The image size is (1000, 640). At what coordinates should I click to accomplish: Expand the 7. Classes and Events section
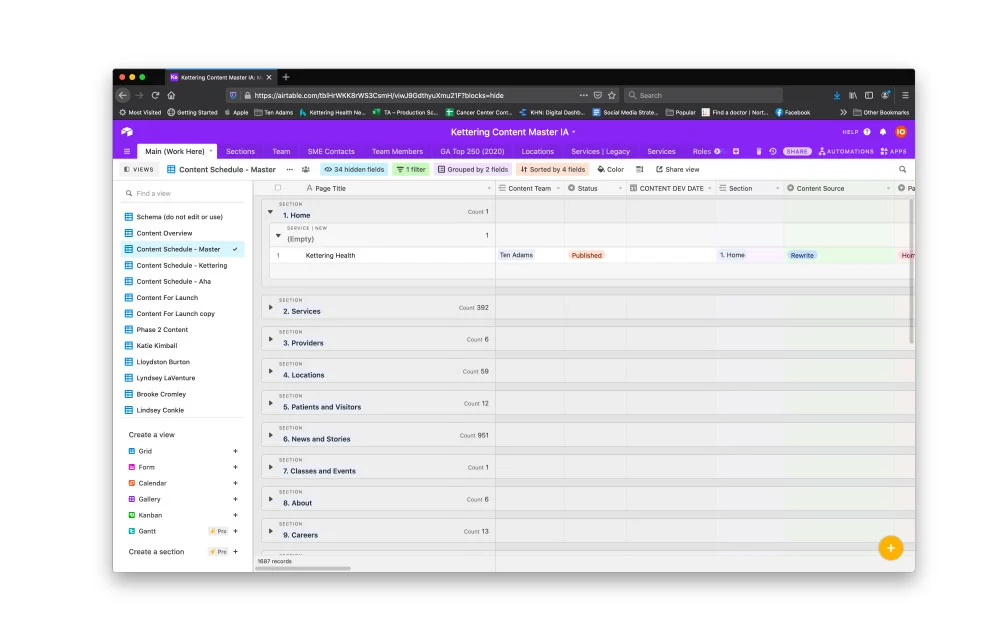tap(270, 467)
